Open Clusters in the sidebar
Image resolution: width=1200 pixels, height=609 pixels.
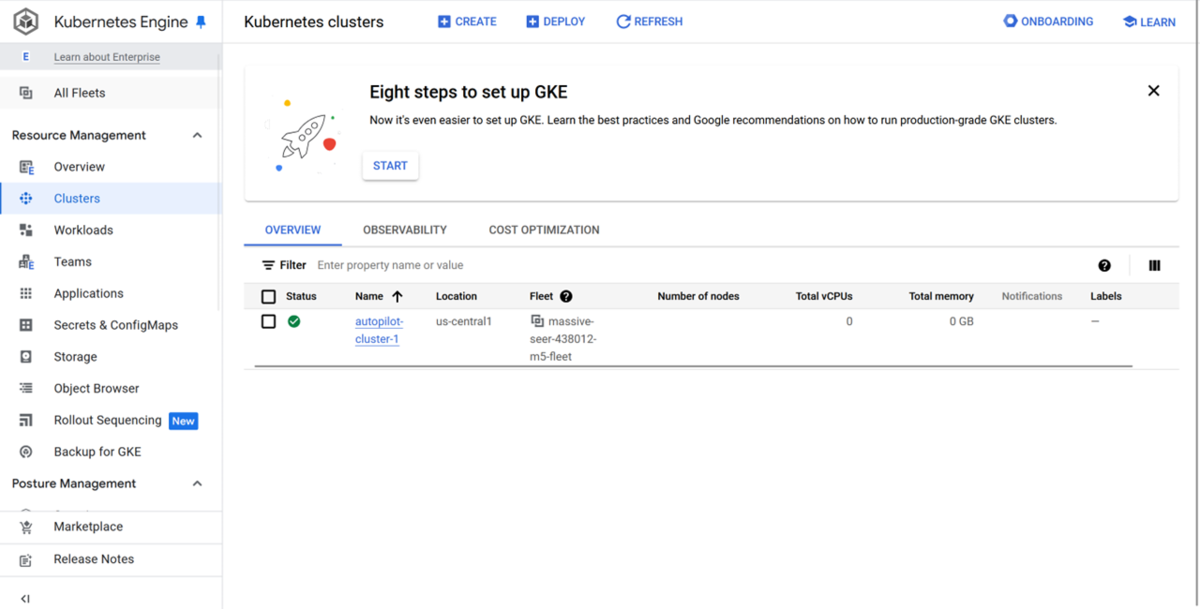110,198
